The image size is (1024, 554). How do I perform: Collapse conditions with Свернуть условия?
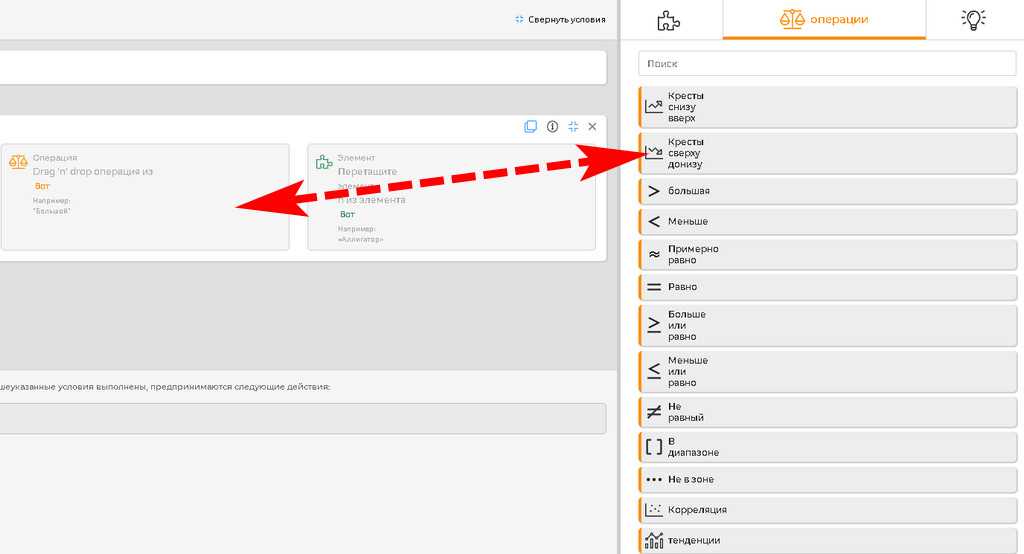point(560,19)
